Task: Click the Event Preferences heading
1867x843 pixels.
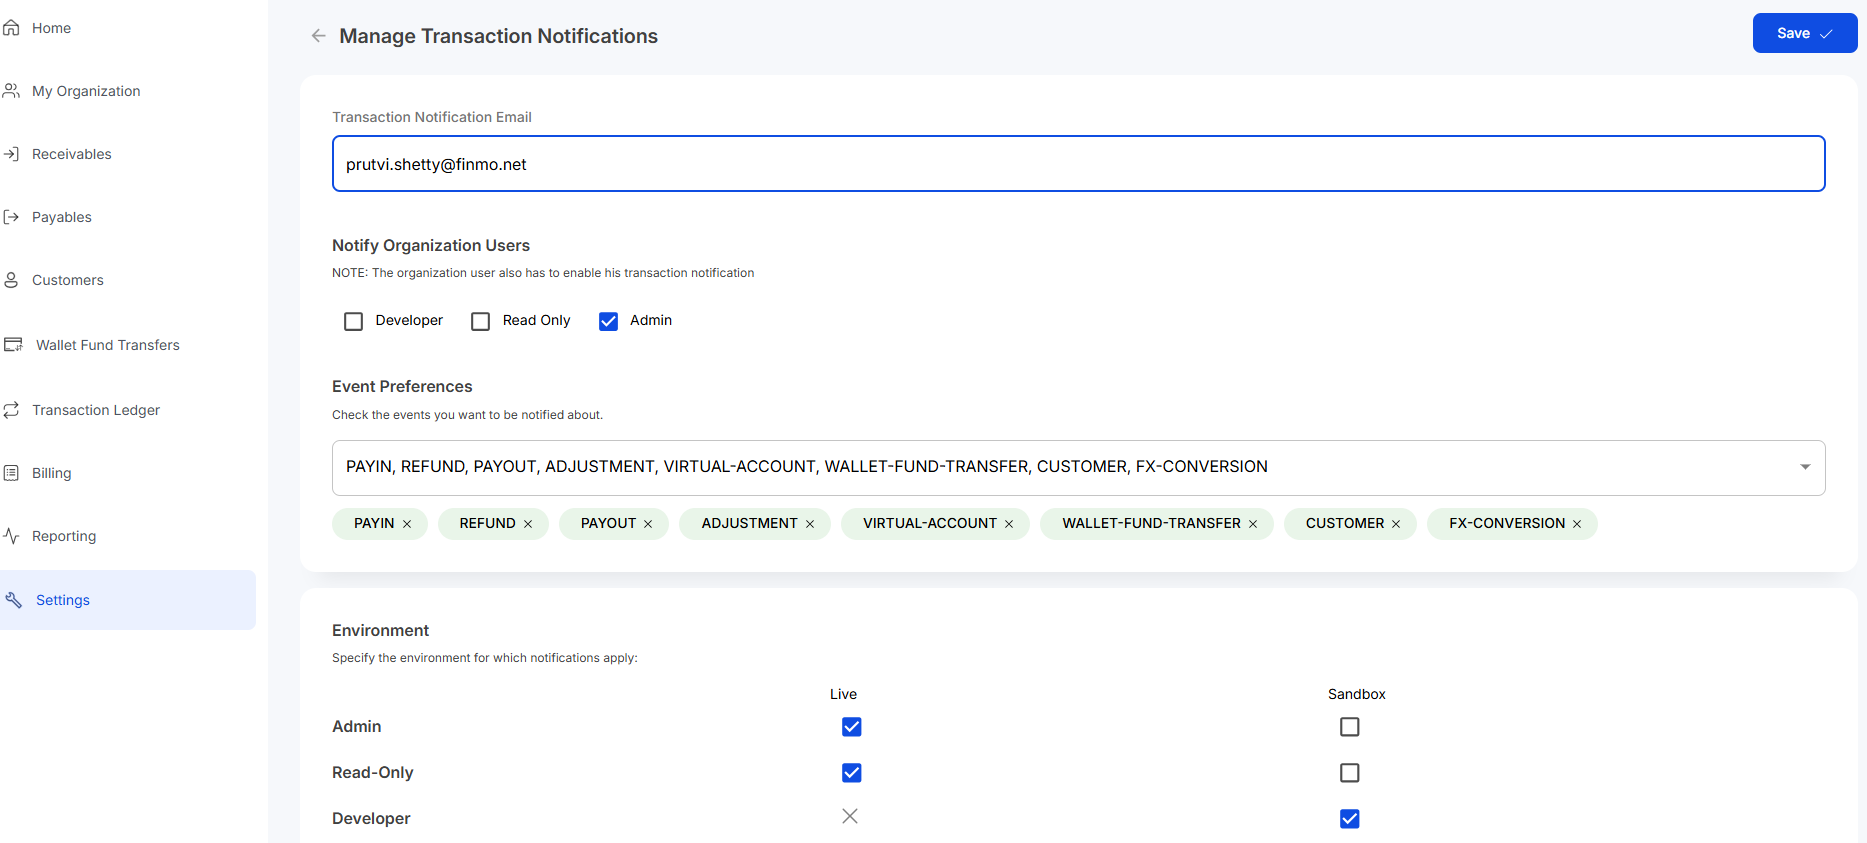Action: pos(402,387)
